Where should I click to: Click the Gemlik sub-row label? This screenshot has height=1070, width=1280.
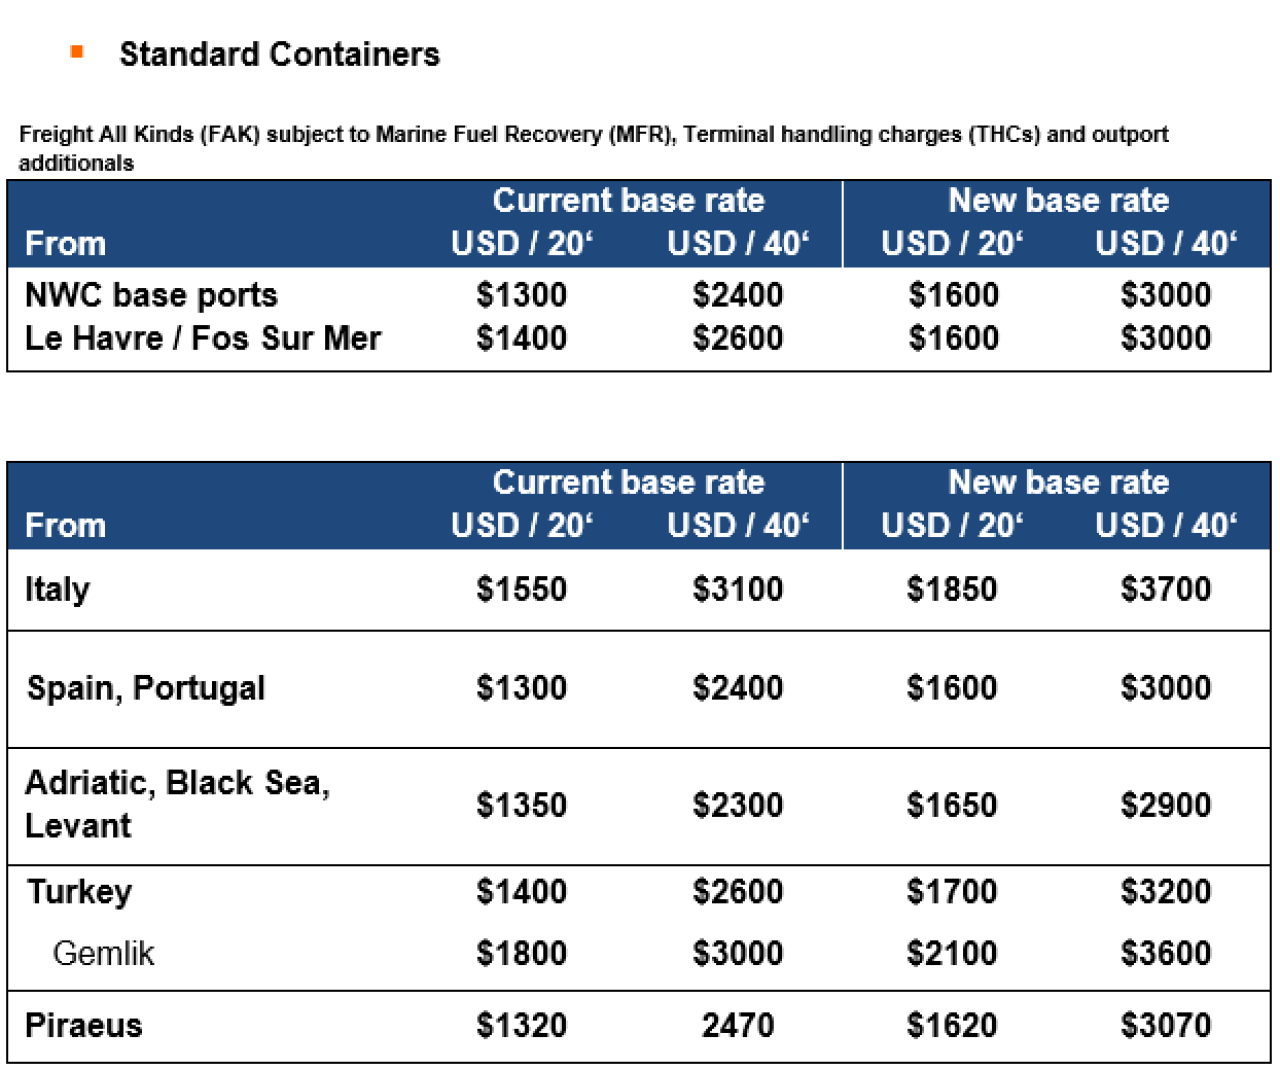103,953
